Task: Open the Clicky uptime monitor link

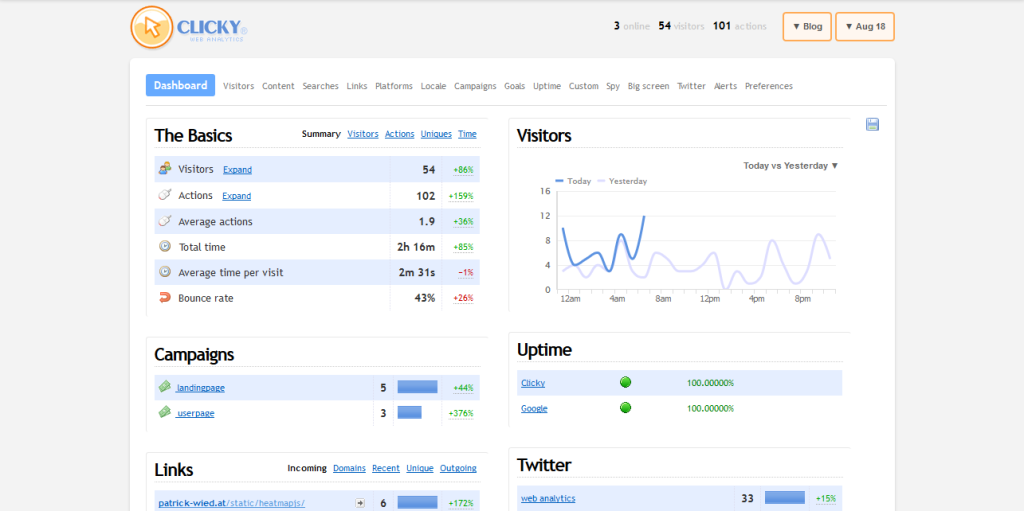Action: coord(533,384)
